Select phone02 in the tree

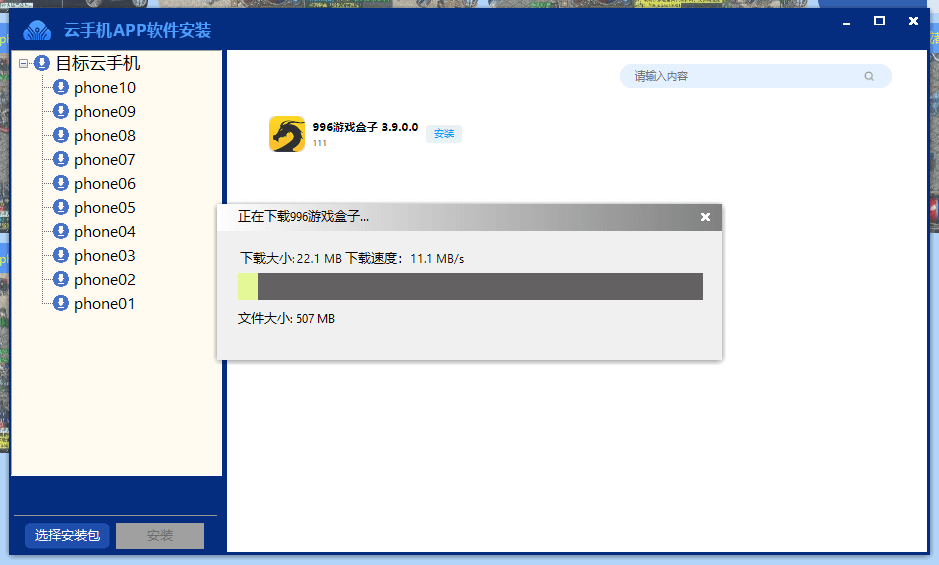(105, 280)
